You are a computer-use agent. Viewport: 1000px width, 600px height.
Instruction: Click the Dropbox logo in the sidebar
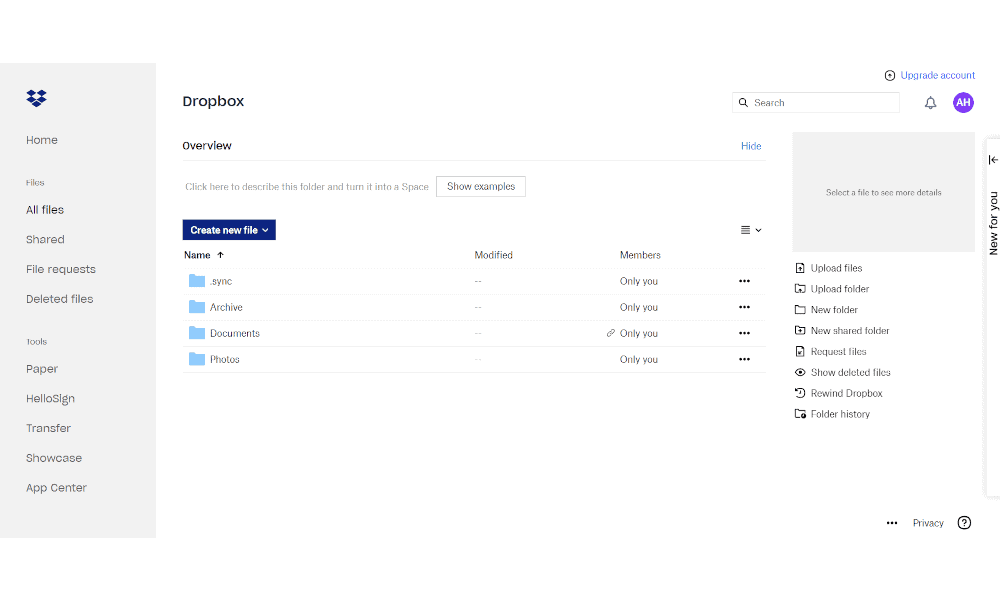coord(36,98)
